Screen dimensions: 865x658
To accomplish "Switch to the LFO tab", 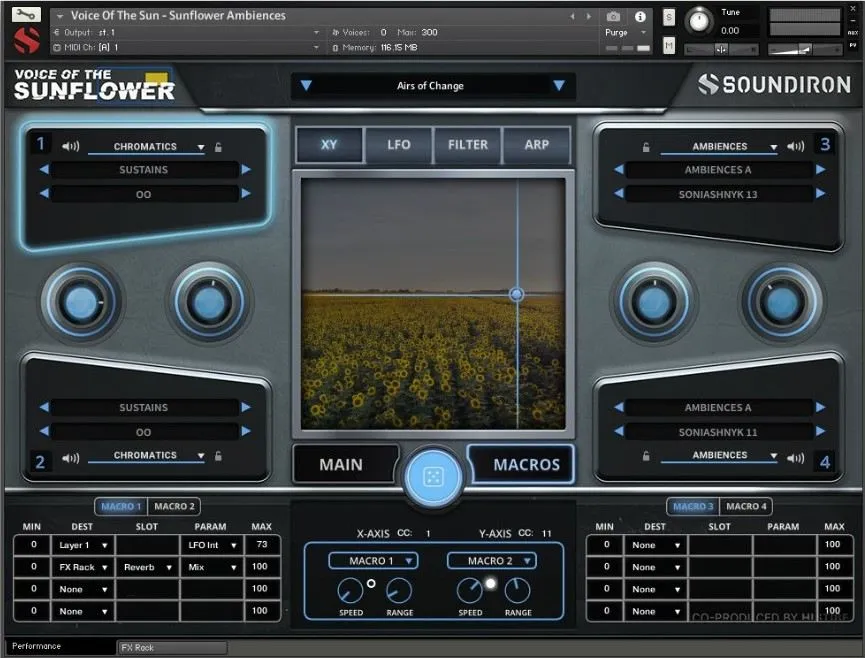I will pyautogui.click(x=398, y=145).
